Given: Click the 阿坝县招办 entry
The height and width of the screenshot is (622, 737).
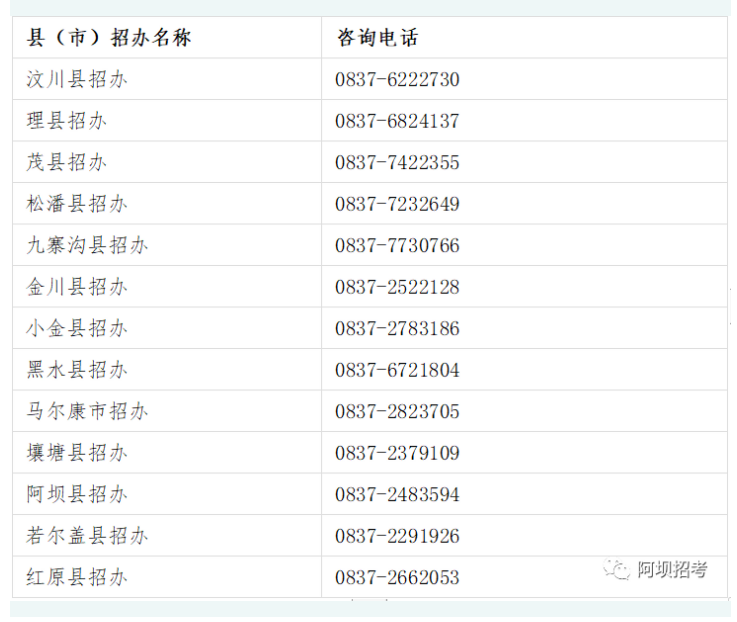Looking at the screenshot, I should [x=77, y=495].
